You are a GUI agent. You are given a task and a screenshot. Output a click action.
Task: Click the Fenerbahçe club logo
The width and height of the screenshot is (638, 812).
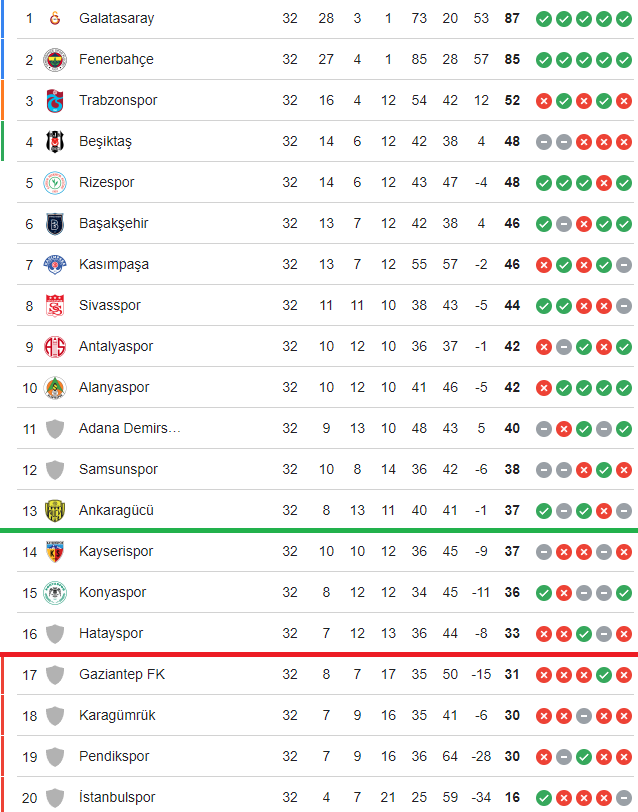pos(55,60)
